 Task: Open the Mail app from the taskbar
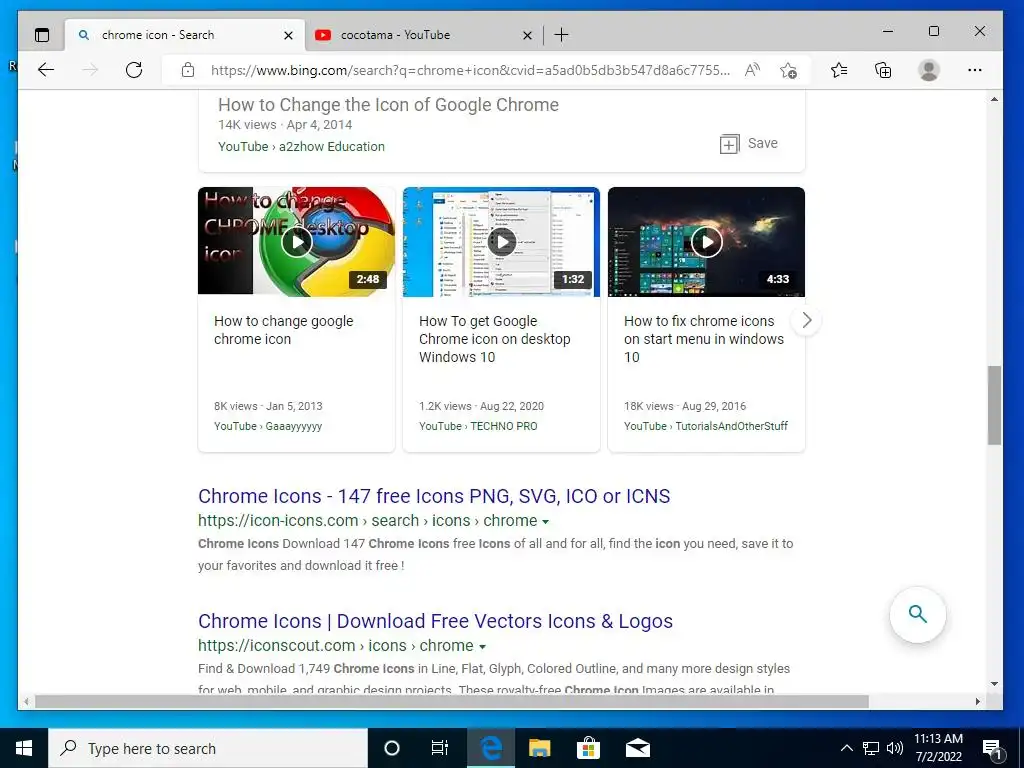pos(637,748)
